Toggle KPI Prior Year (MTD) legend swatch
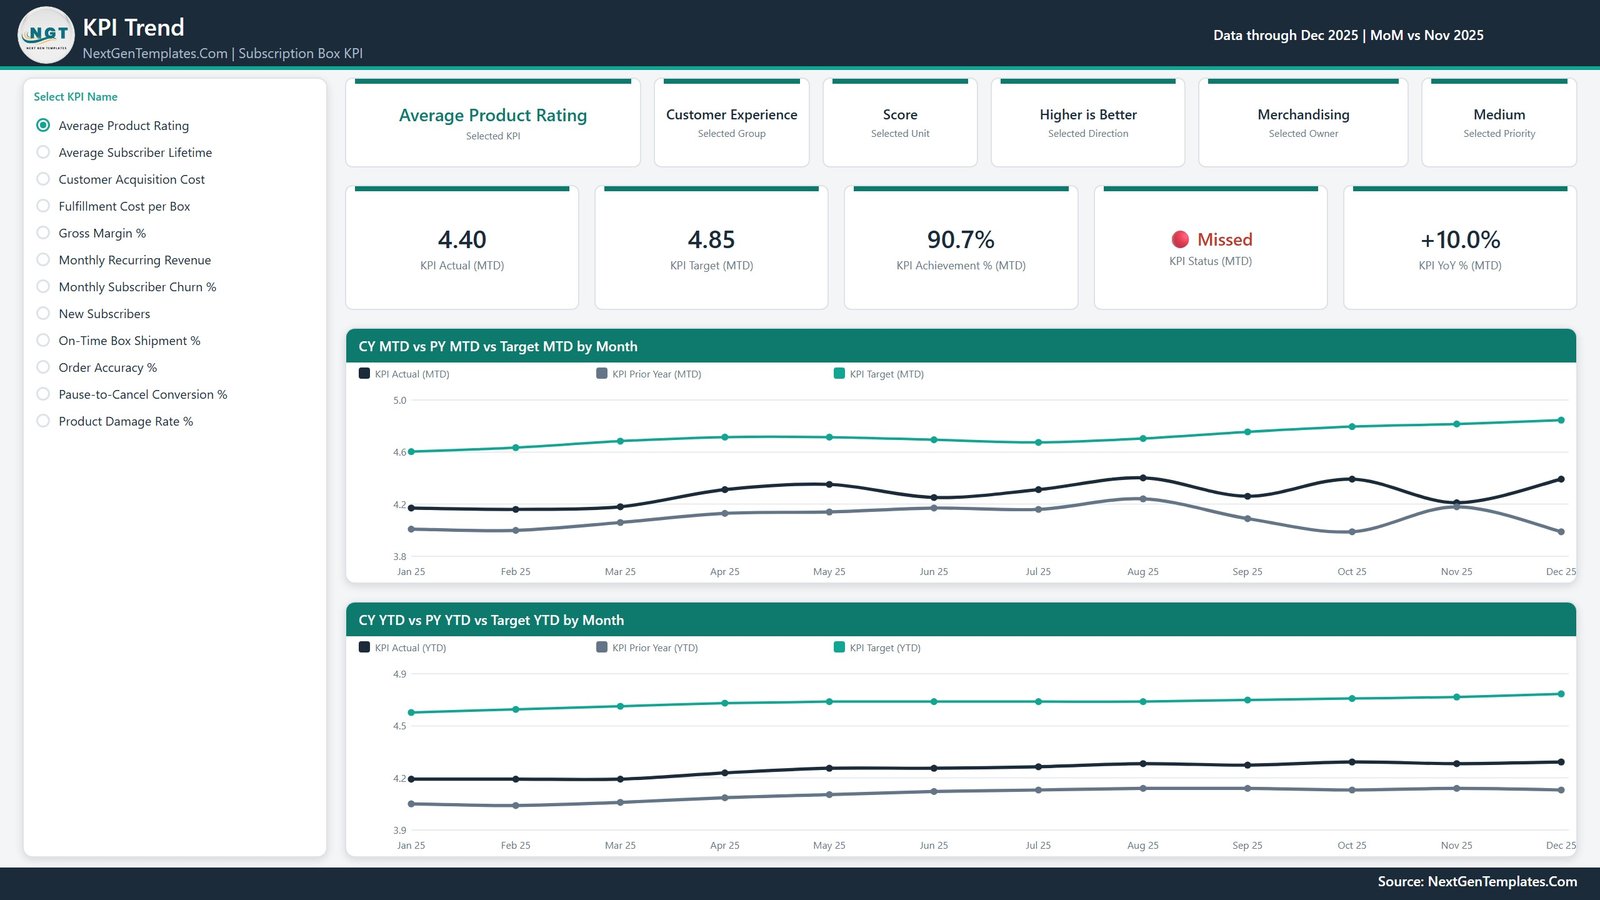This screenshot has height=900, width=1600. pos(602,373)
